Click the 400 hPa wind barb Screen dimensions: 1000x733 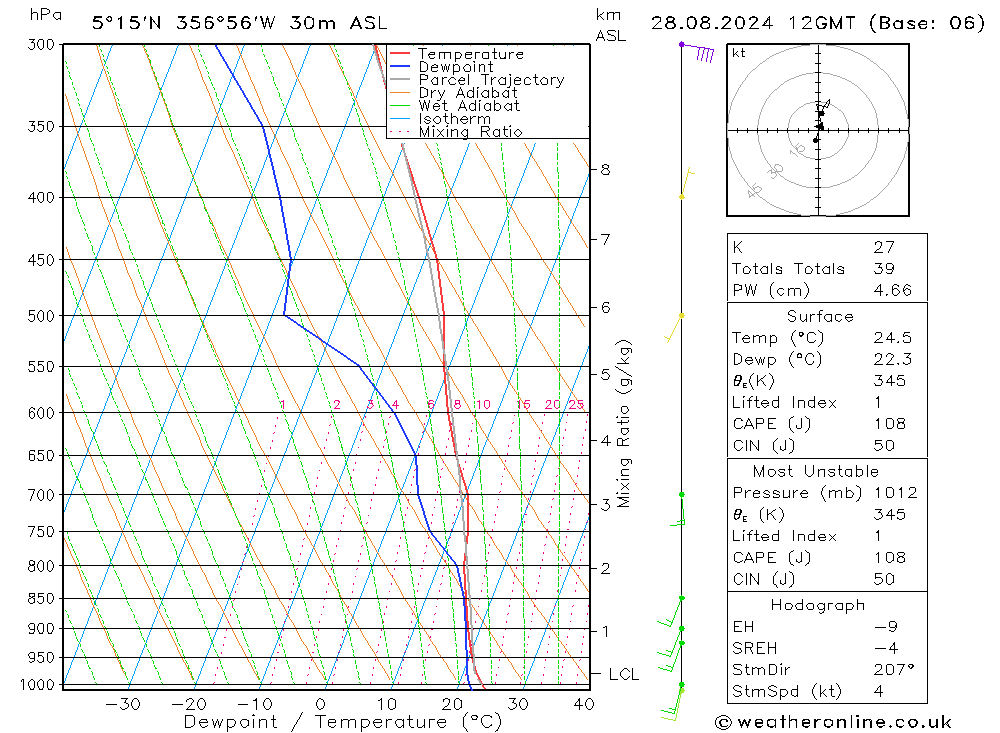[x=687, y=183]
